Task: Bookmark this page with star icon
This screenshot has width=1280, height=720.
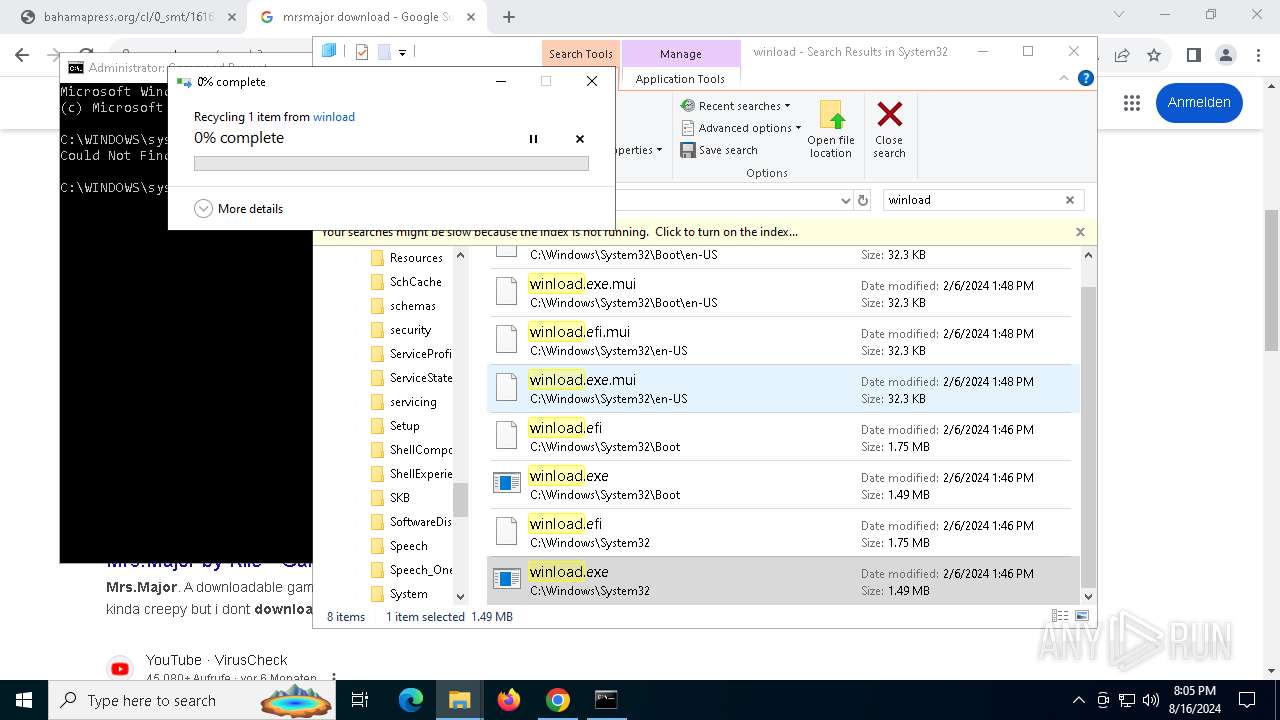Action: tap(1154, 56)
